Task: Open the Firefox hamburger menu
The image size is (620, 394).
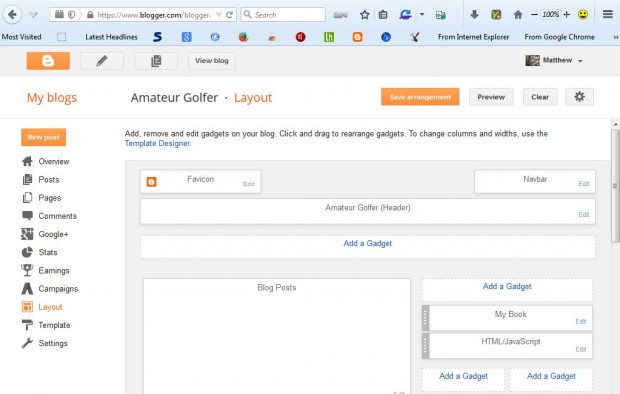Action: 608,15
